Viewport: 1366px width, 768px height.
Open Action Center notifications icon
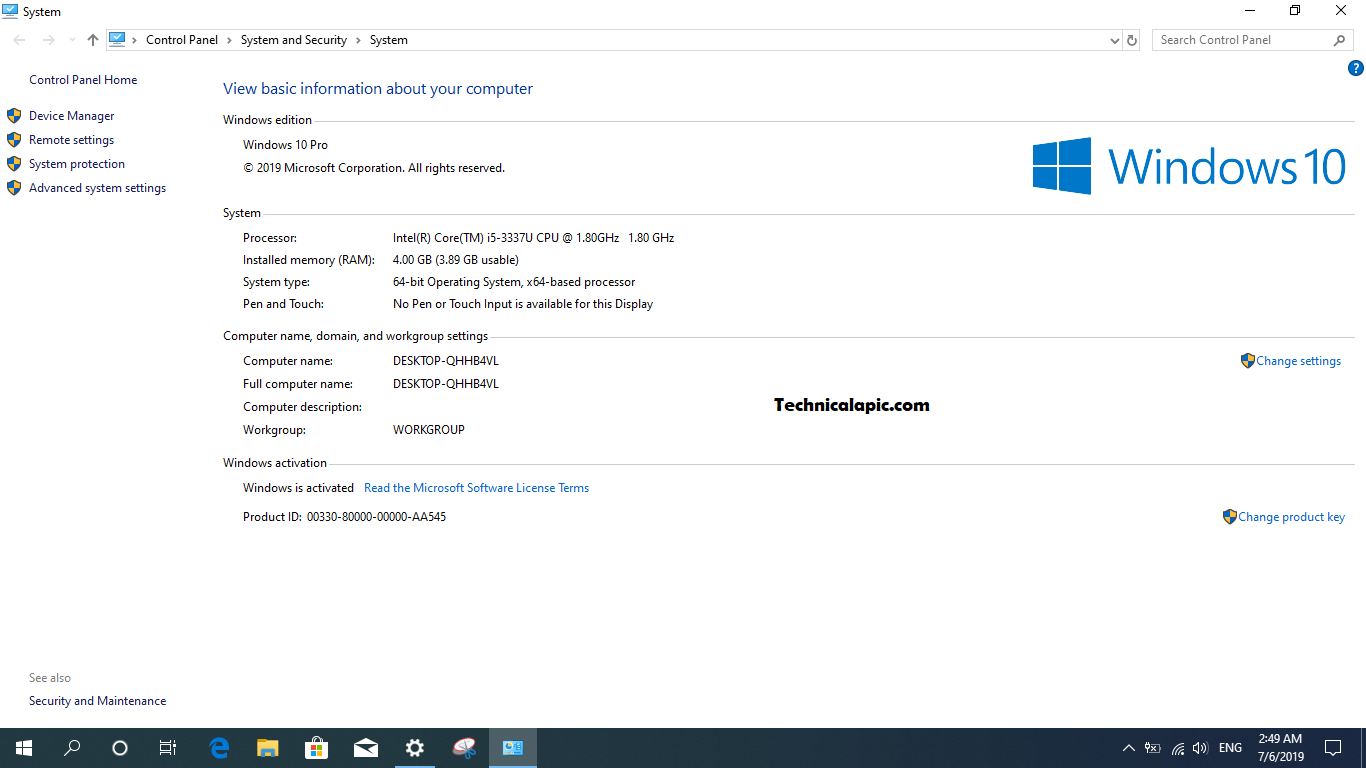(1333, 748)
